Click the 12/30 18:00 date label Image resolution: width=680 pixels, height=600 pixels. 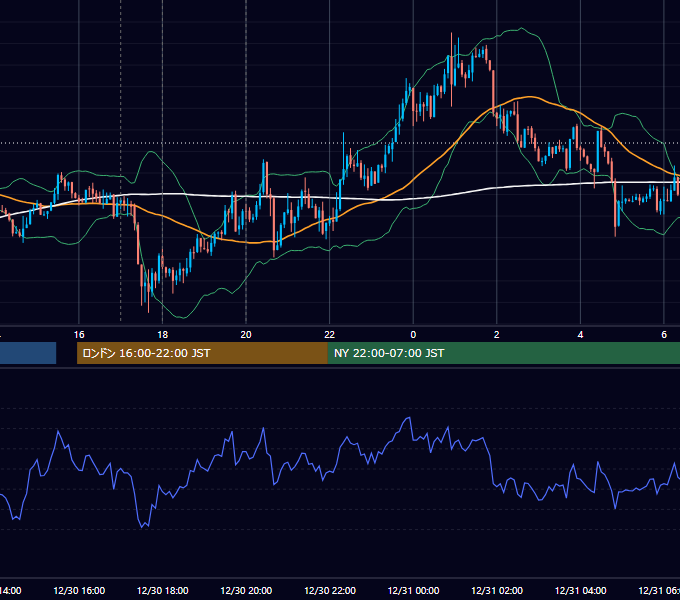pos(163,591)
